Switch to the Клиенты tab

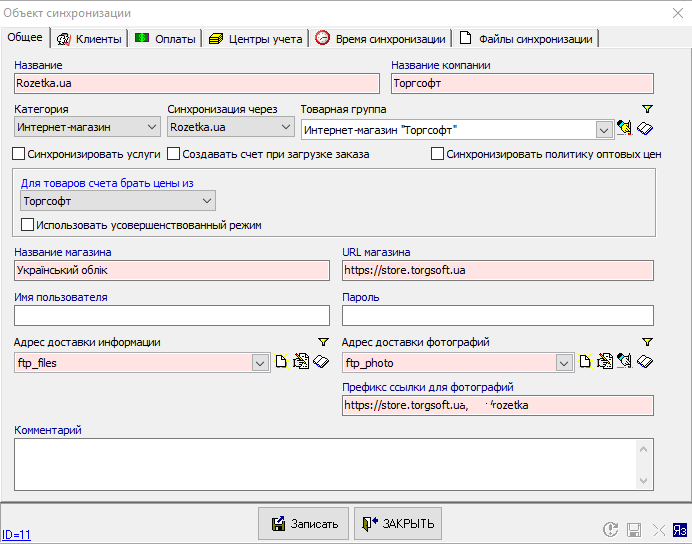pyautogui.click(x=90, y=39)
